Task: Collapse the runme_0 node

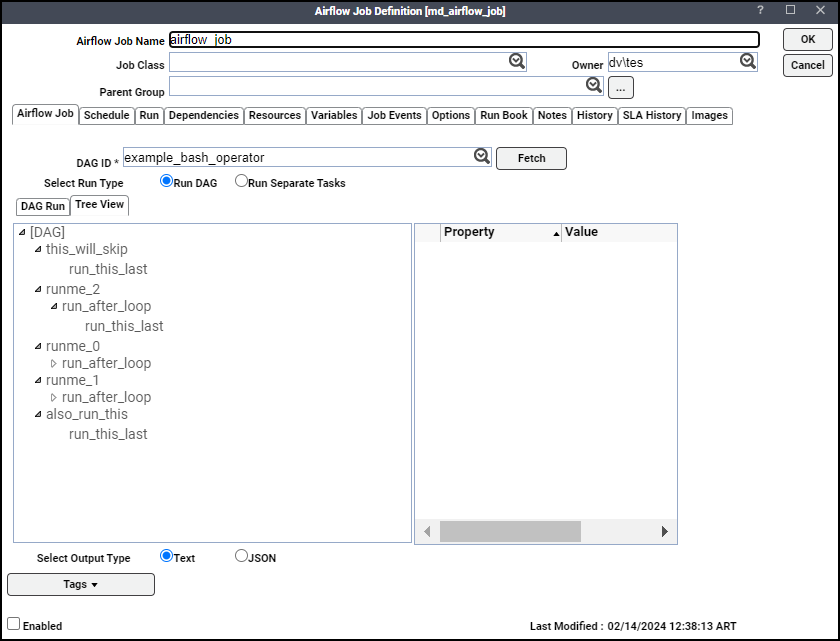Action: [38, 346]
